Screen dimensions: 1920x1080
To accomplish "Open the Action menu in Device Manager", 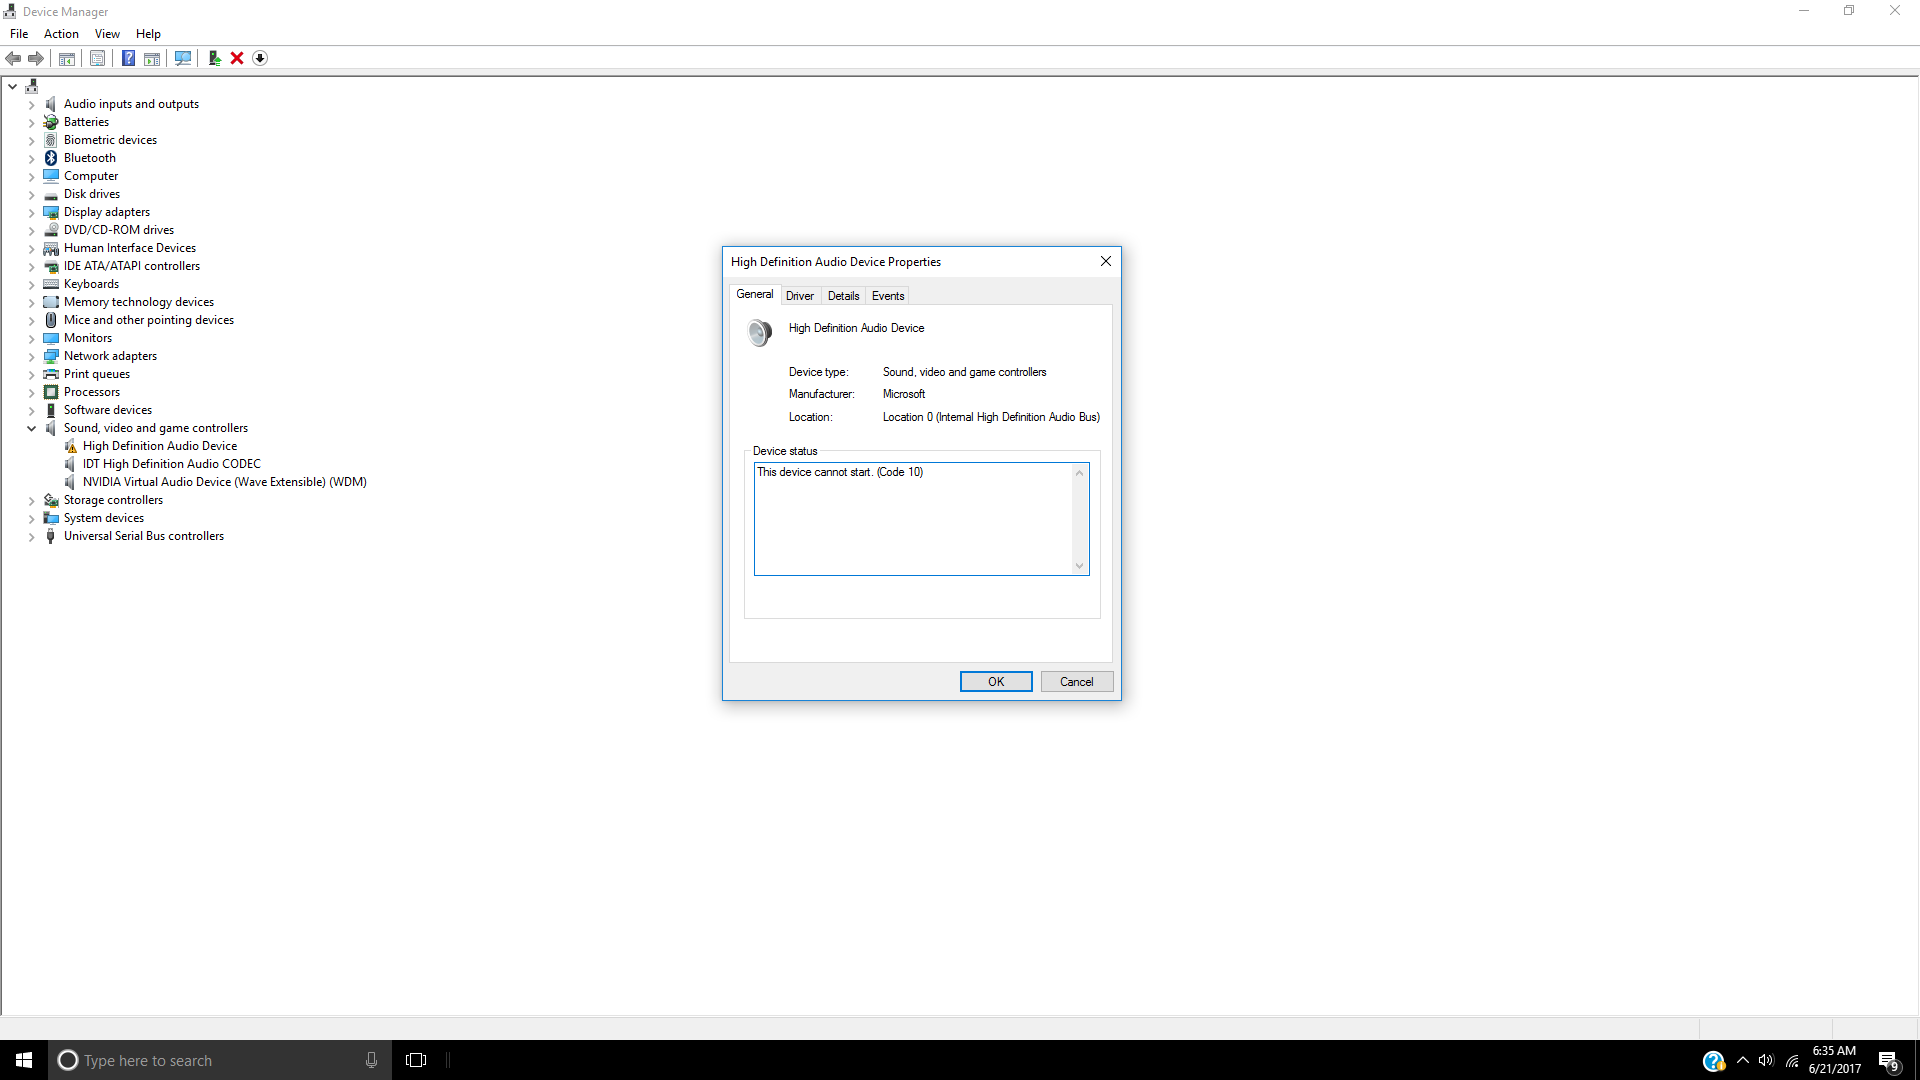I will click(x=61, y=33).
